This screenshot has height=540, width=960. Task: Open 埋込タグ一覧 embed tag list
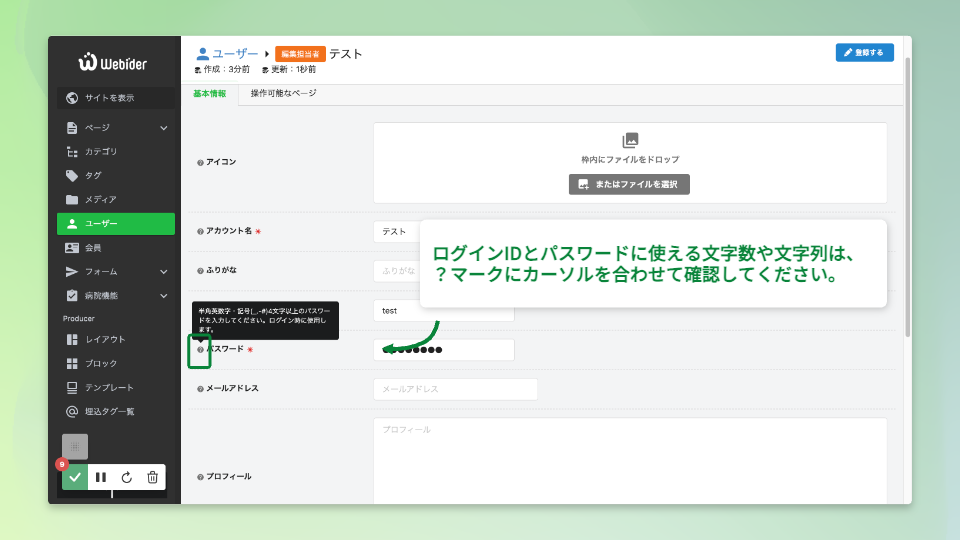pyautogui.click(x=110, y=411)
